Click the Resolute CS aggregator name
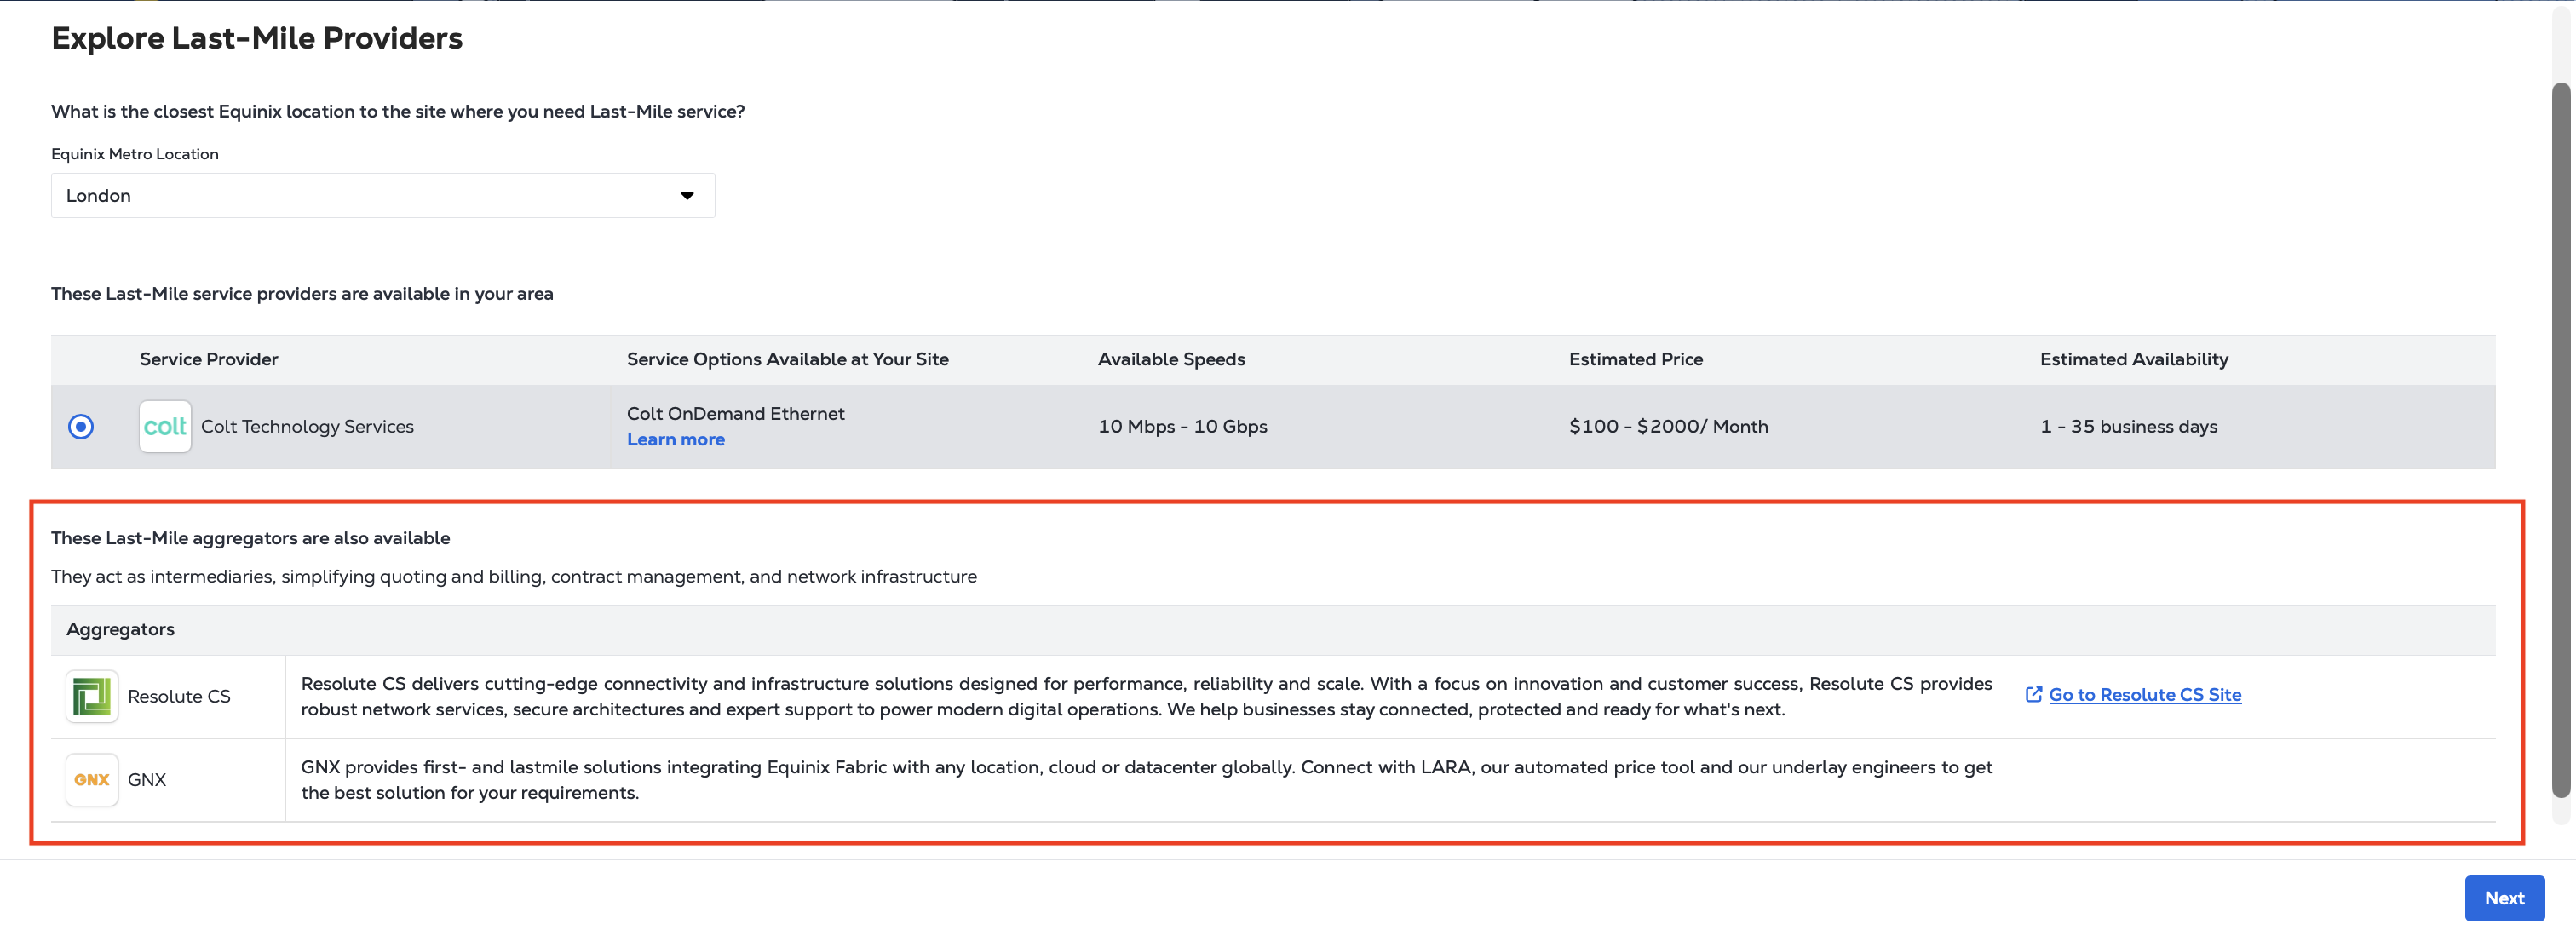 [x=179, y=697]
